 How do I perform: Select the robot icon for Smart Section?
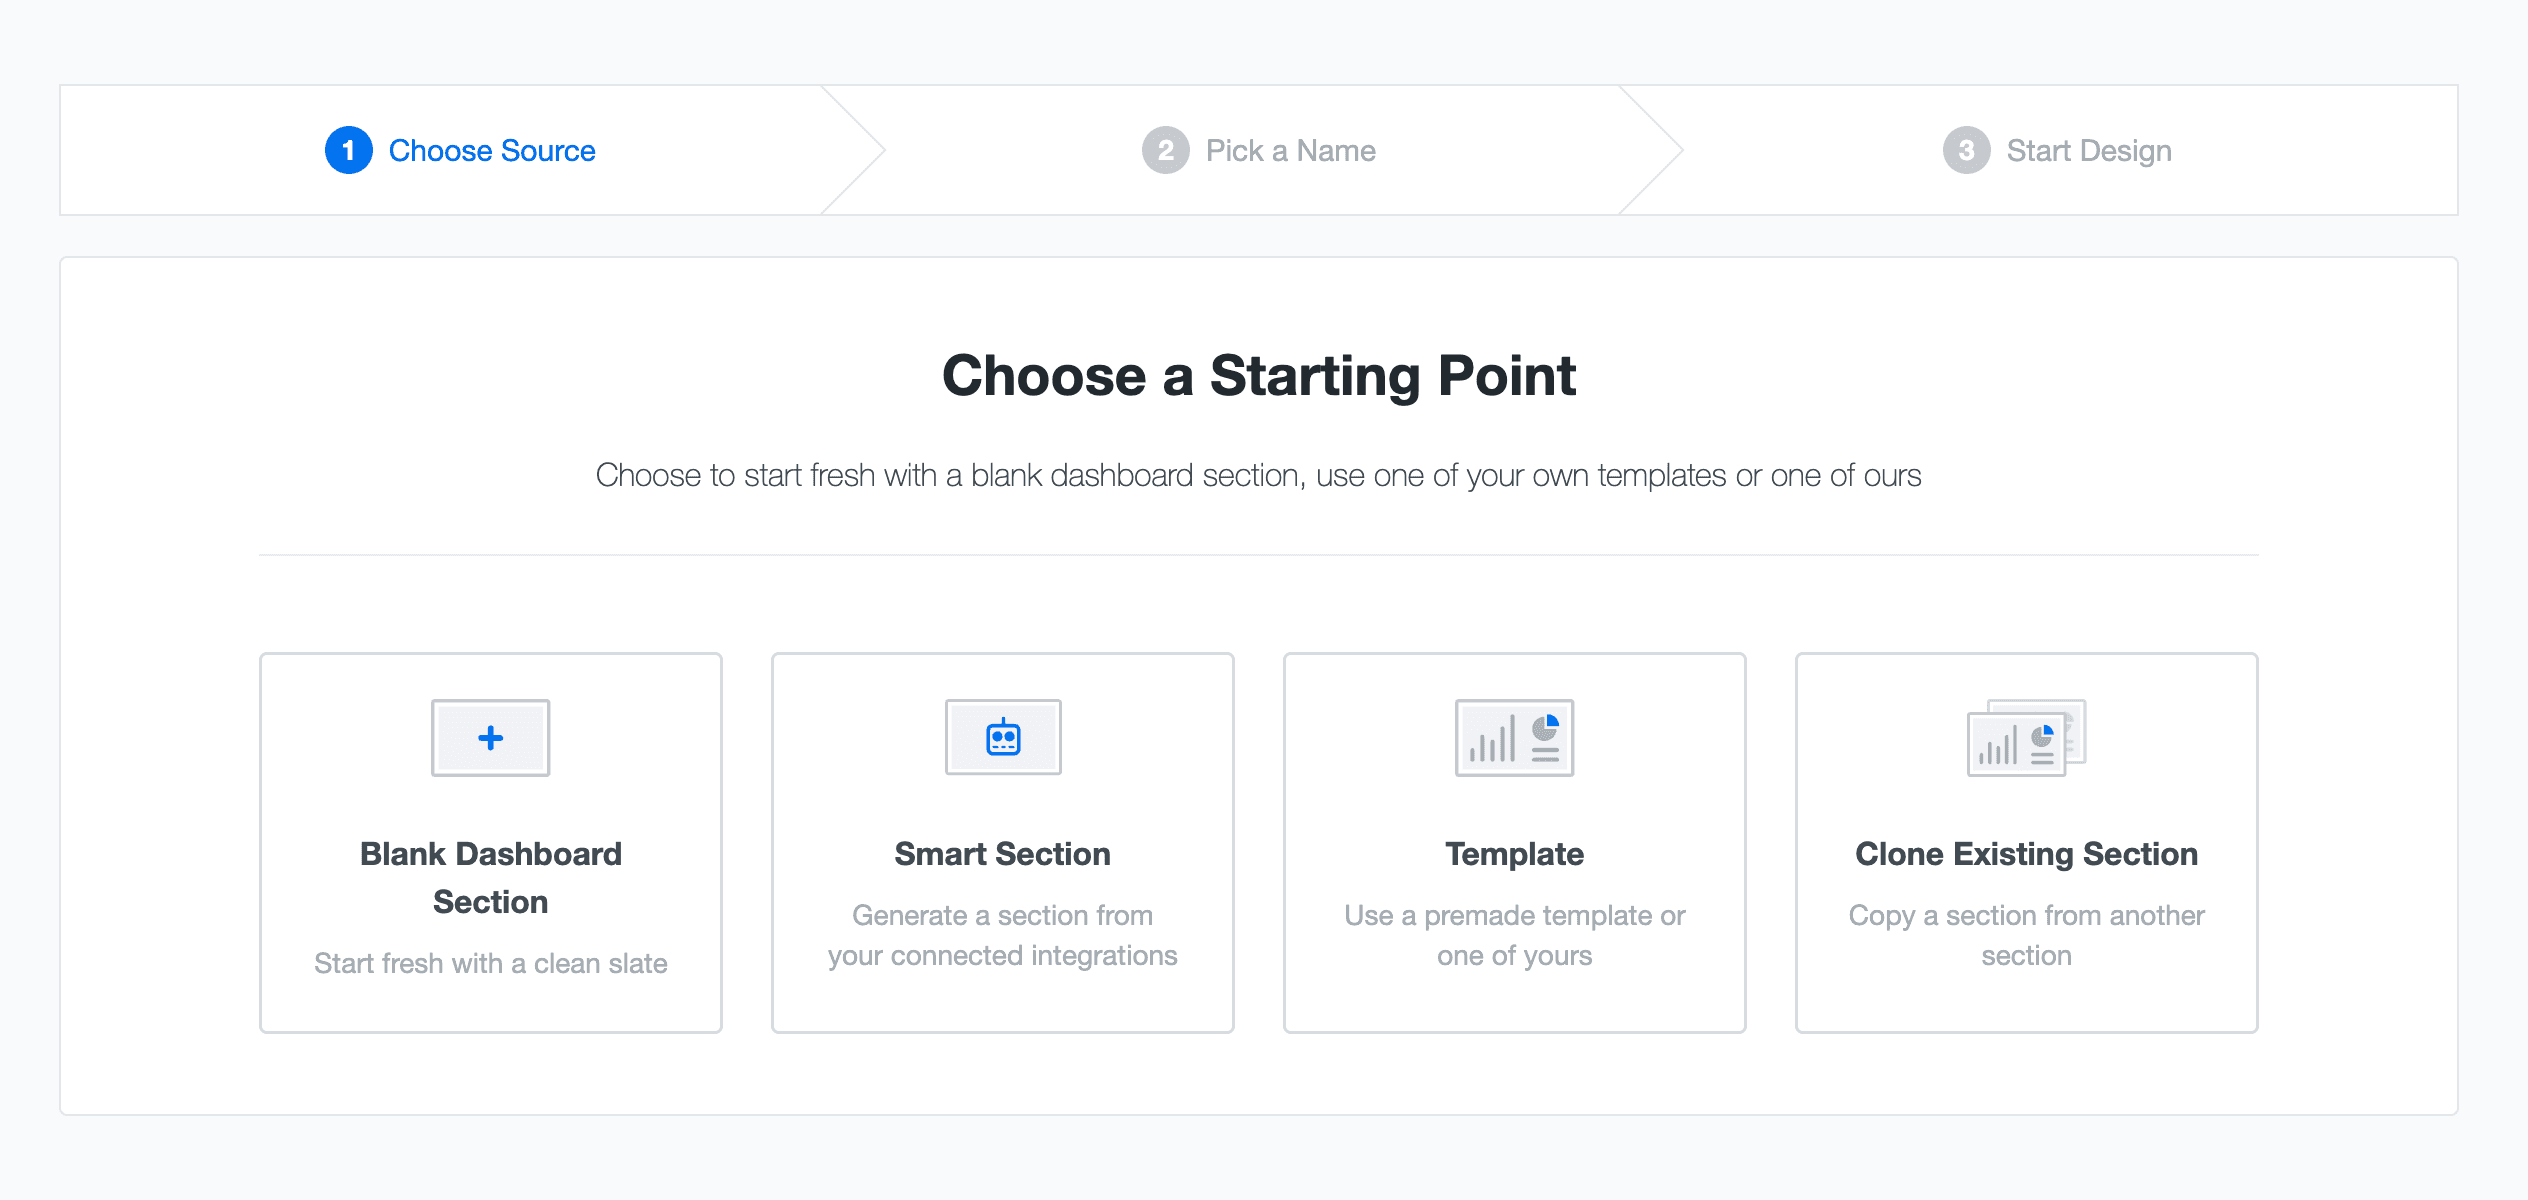[x=1002, y=737]
